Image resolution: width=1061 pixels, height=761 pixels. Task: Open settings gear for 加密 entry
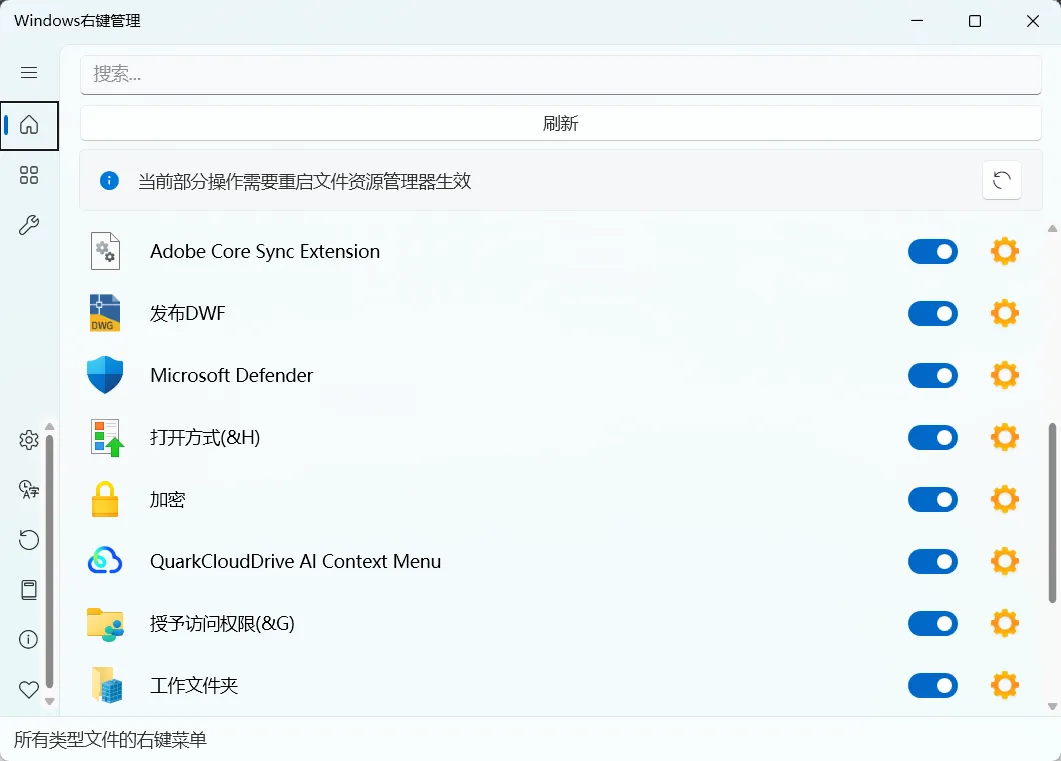[x=1004, y=499]
